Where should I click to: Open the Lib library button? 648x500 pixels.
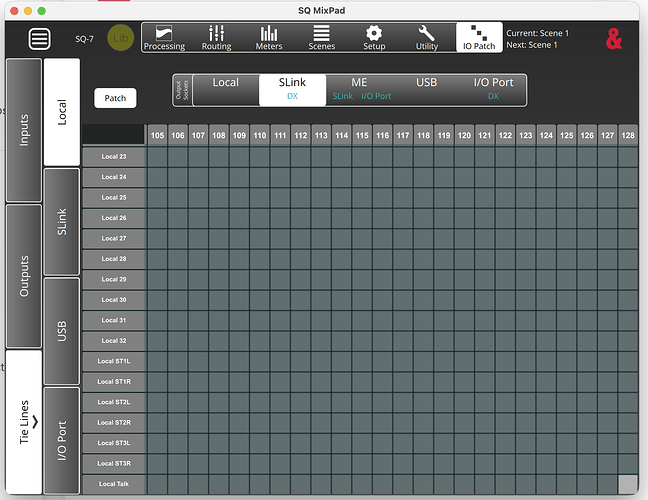point(121,38)
